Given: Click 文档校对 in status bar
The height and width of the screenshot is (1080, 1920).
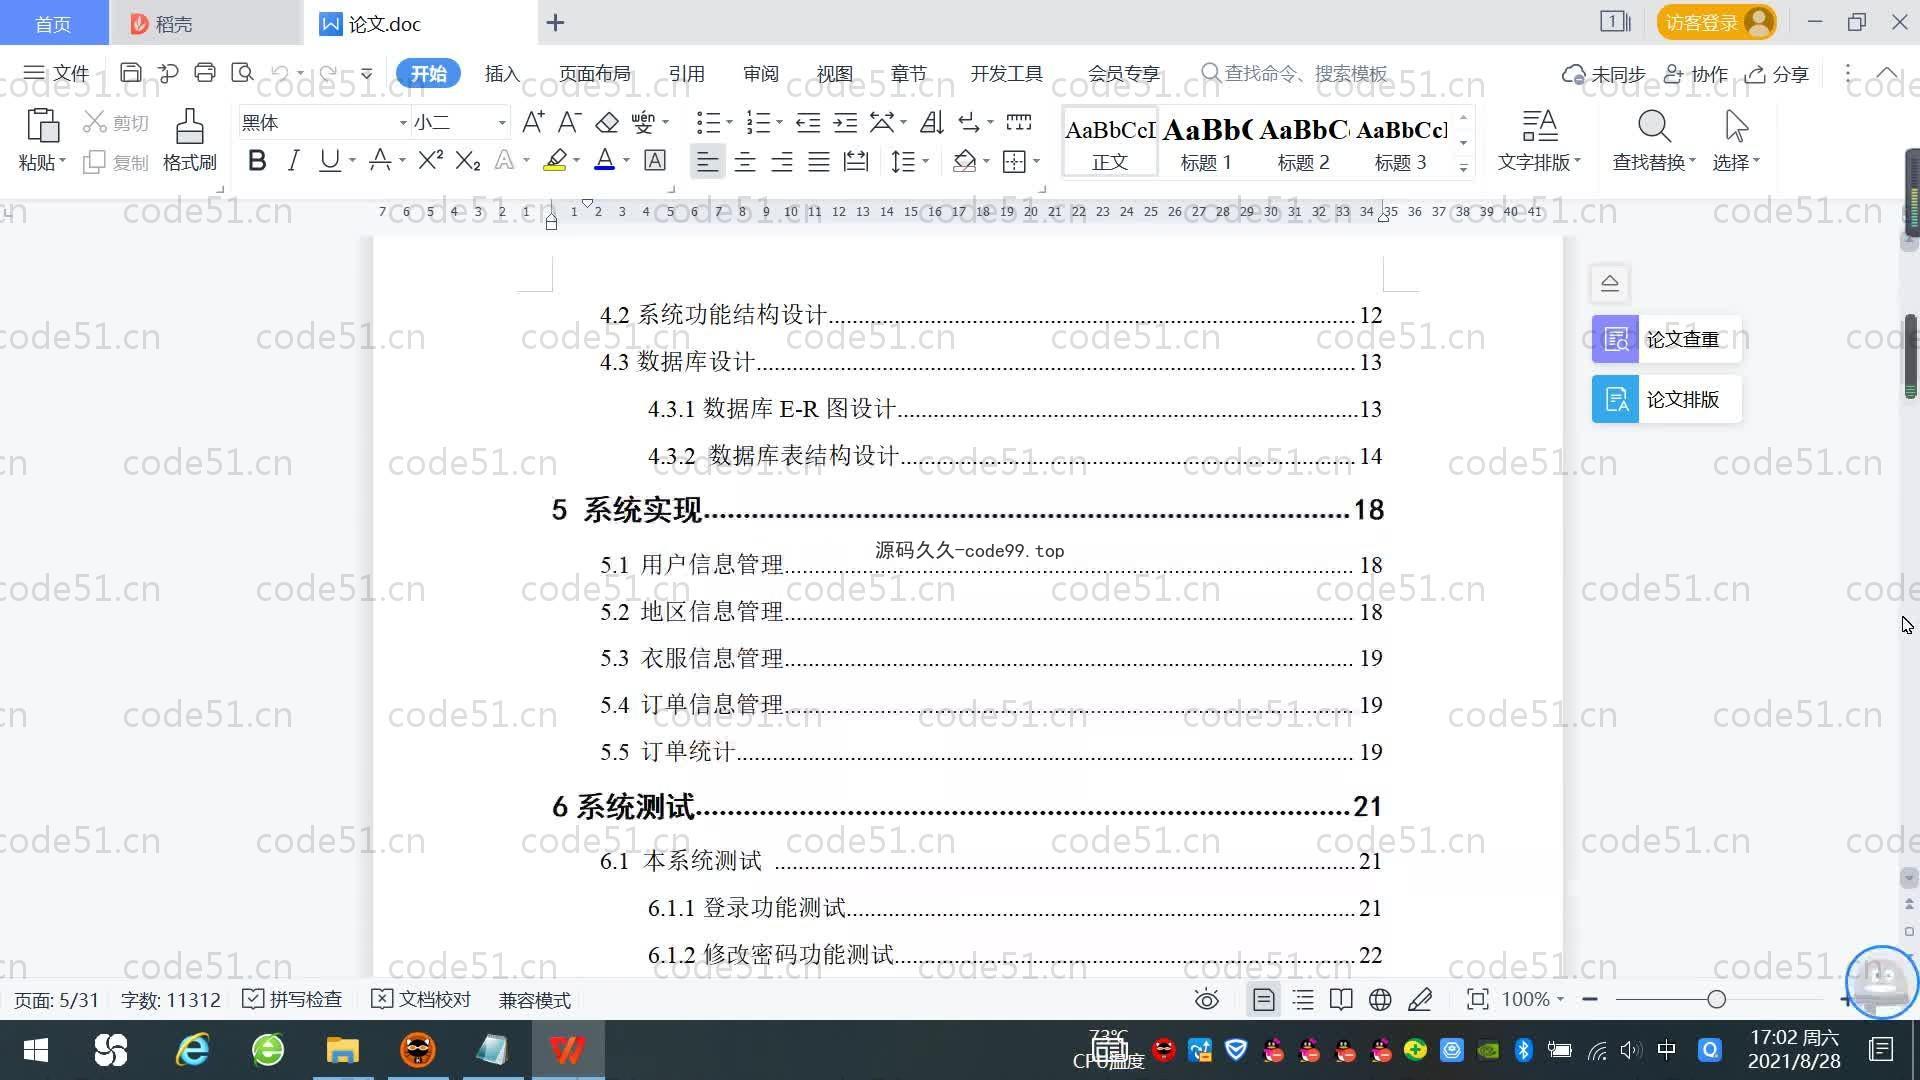Looking at the screenshot, I should (421, 999).
